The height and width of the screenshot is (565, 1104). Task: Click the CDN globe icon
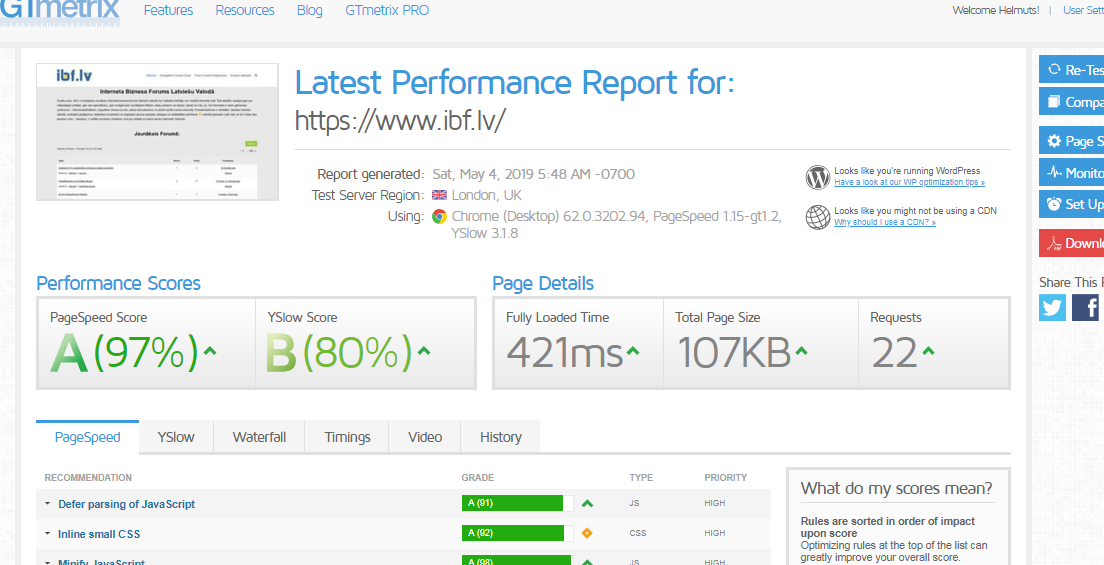click(818, 217)
